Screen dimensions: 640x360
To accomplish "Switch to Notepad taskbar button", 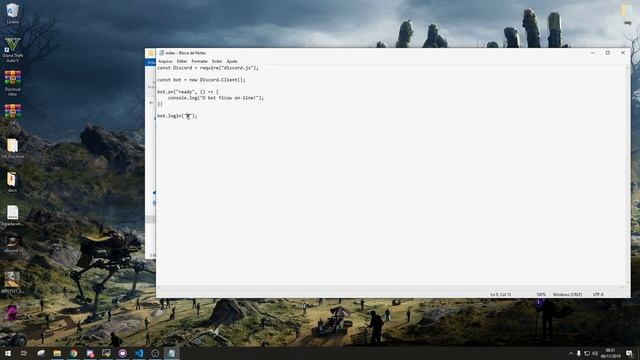I will [171, 353].
